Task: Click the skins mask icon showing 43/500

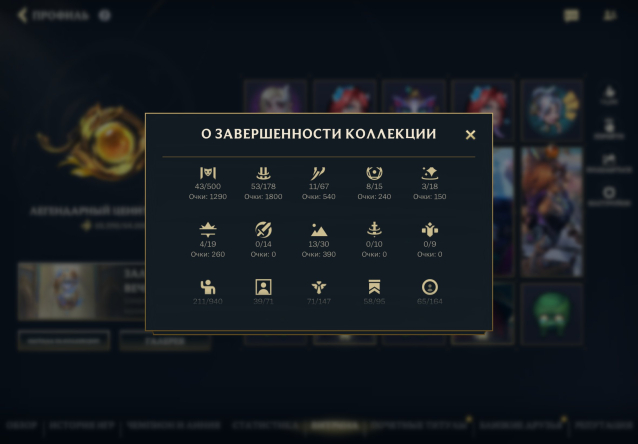Action: pyautogui.click(x=208, y=173)
